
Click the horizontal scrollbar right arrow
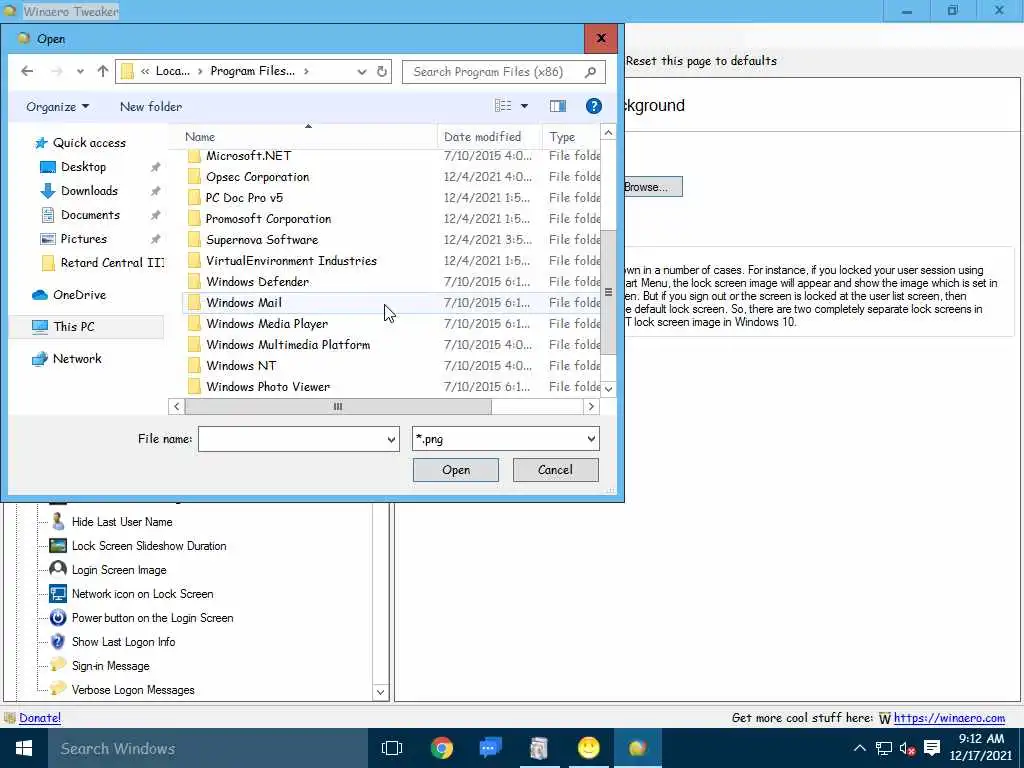[x=591, y=406]
